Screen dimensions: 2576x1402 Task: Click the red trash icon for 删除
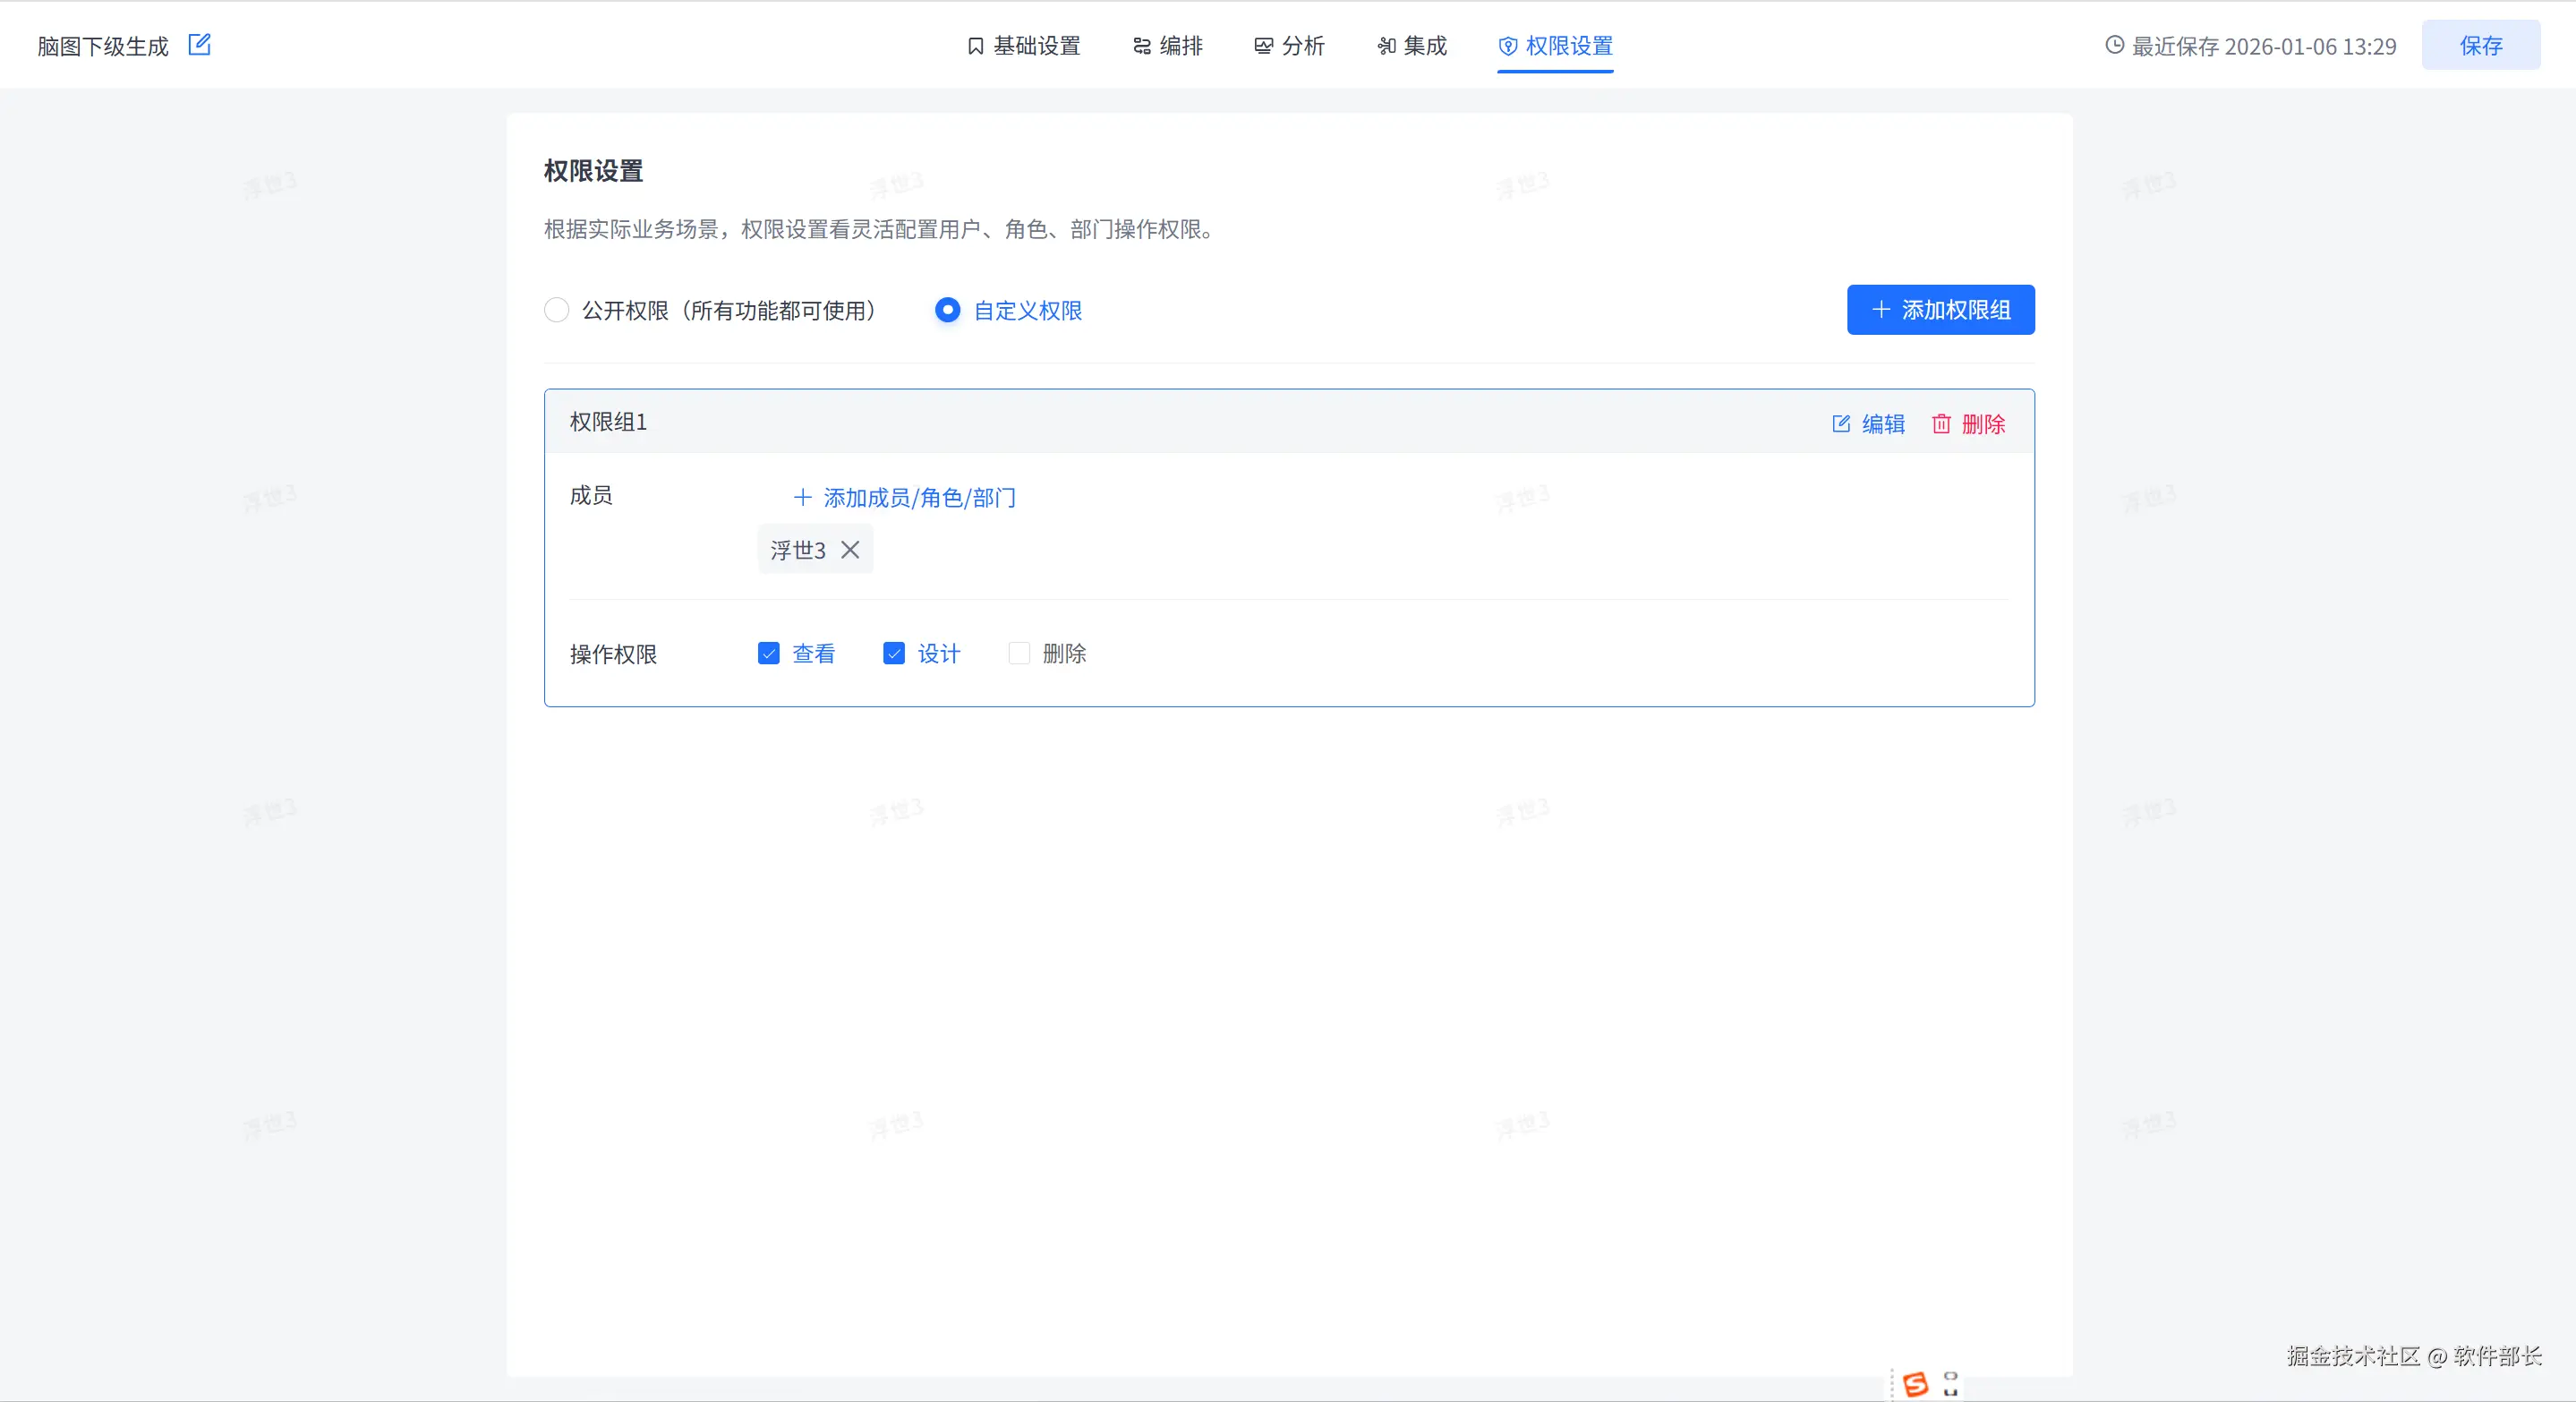pos(1941,424)
